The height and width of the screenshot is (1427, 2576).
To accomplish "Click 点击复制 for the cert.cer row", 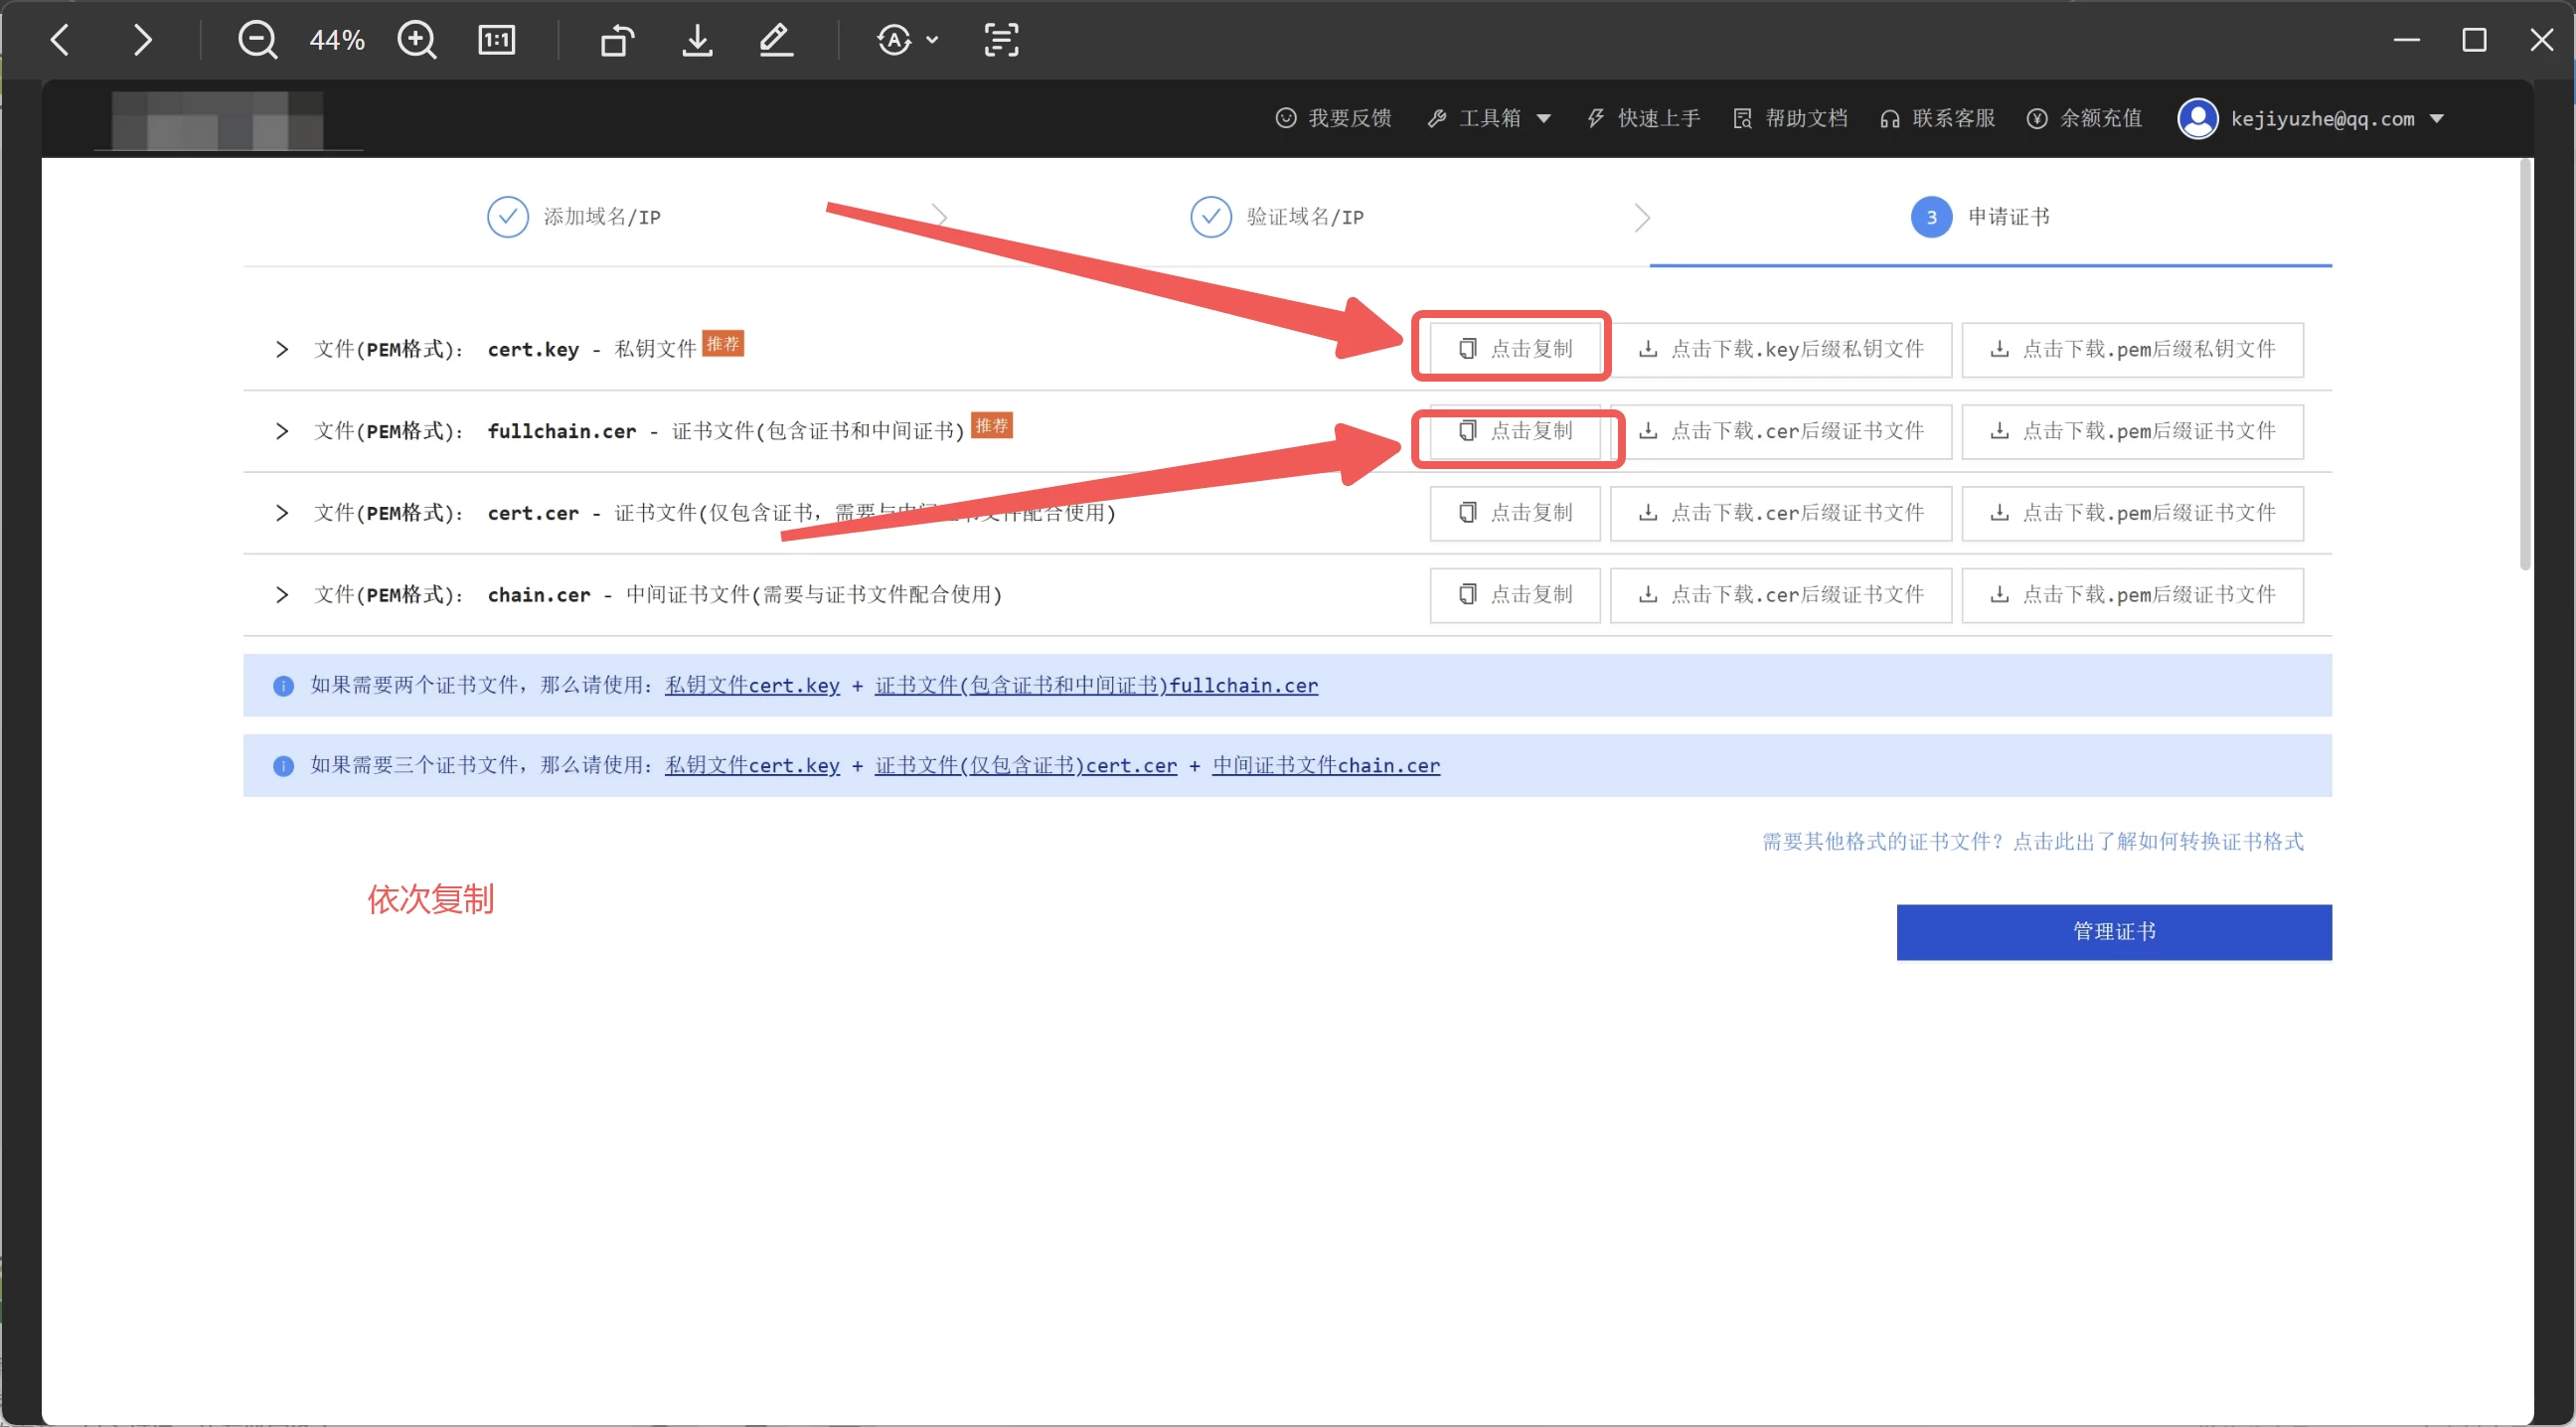I will tap(1514, 513).
